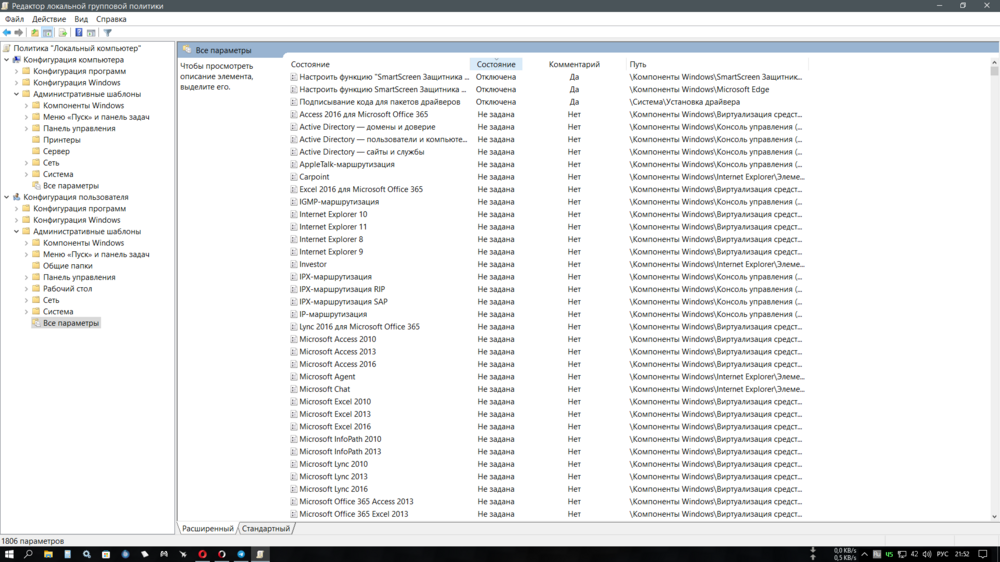
Task: Click the policy icon beside Microsoft Agent
Action: click(294, 376)
